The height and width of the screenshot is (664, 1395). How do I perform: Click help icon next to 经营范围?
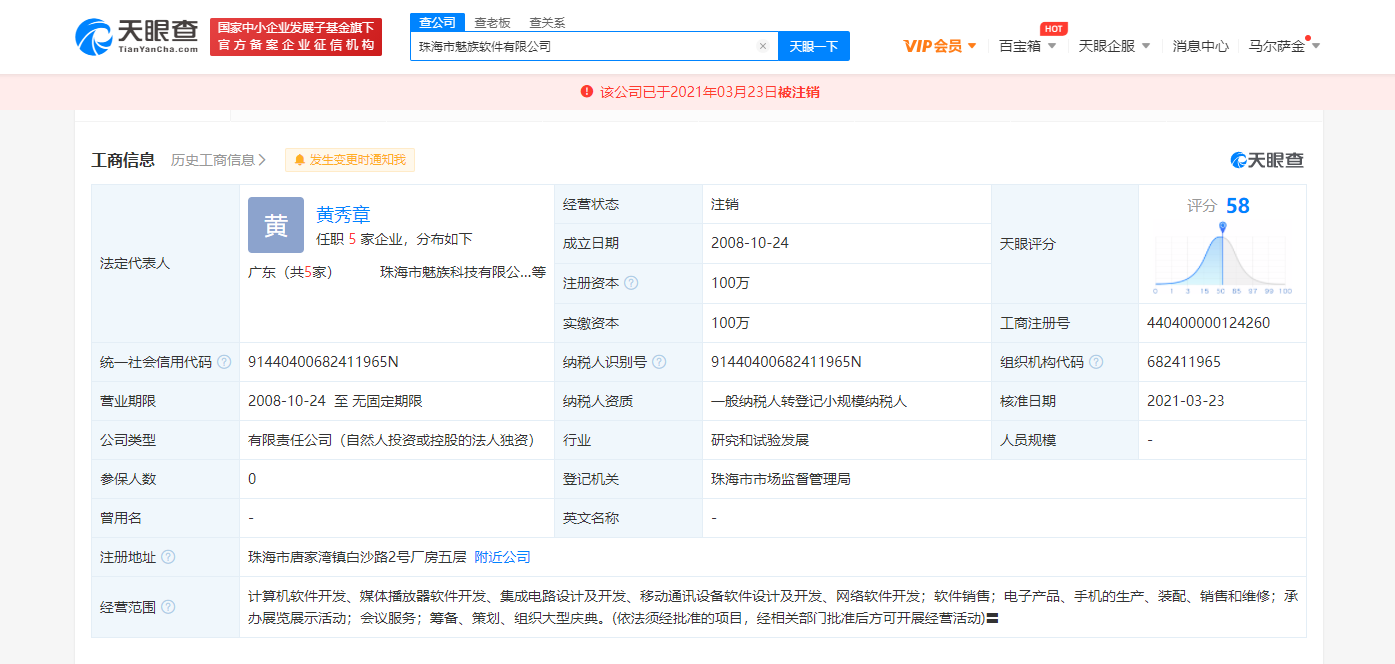coord(168,605)
